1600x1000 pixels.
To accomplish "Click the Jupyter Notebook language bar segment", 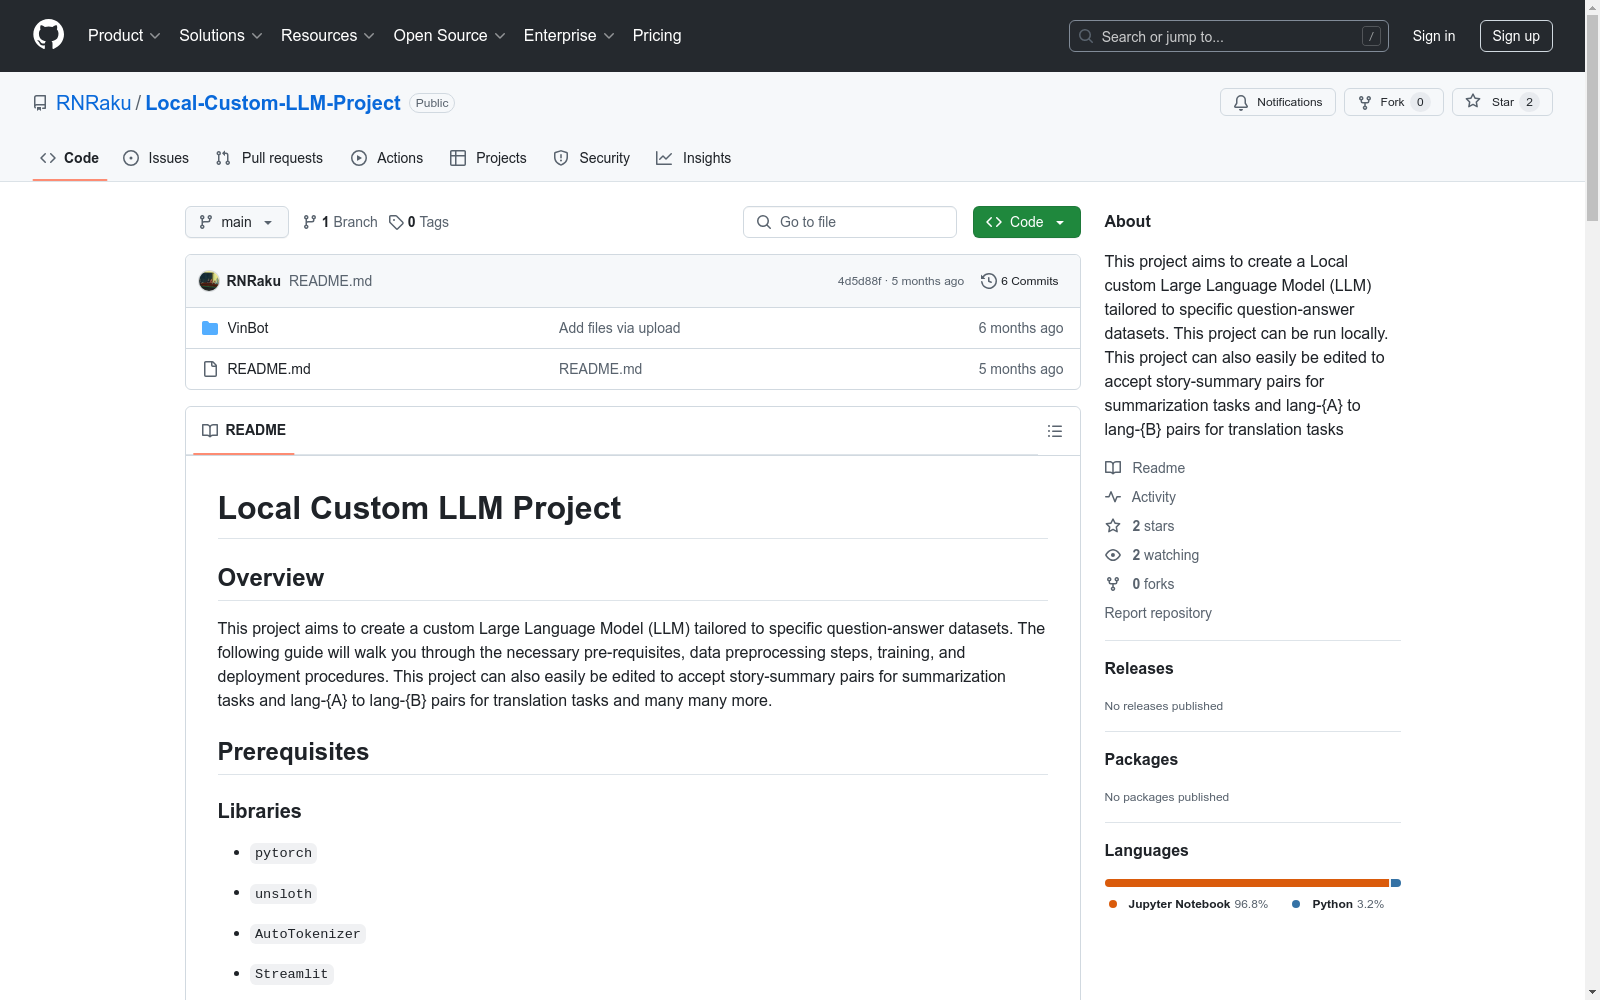I will pos(1247,883).
